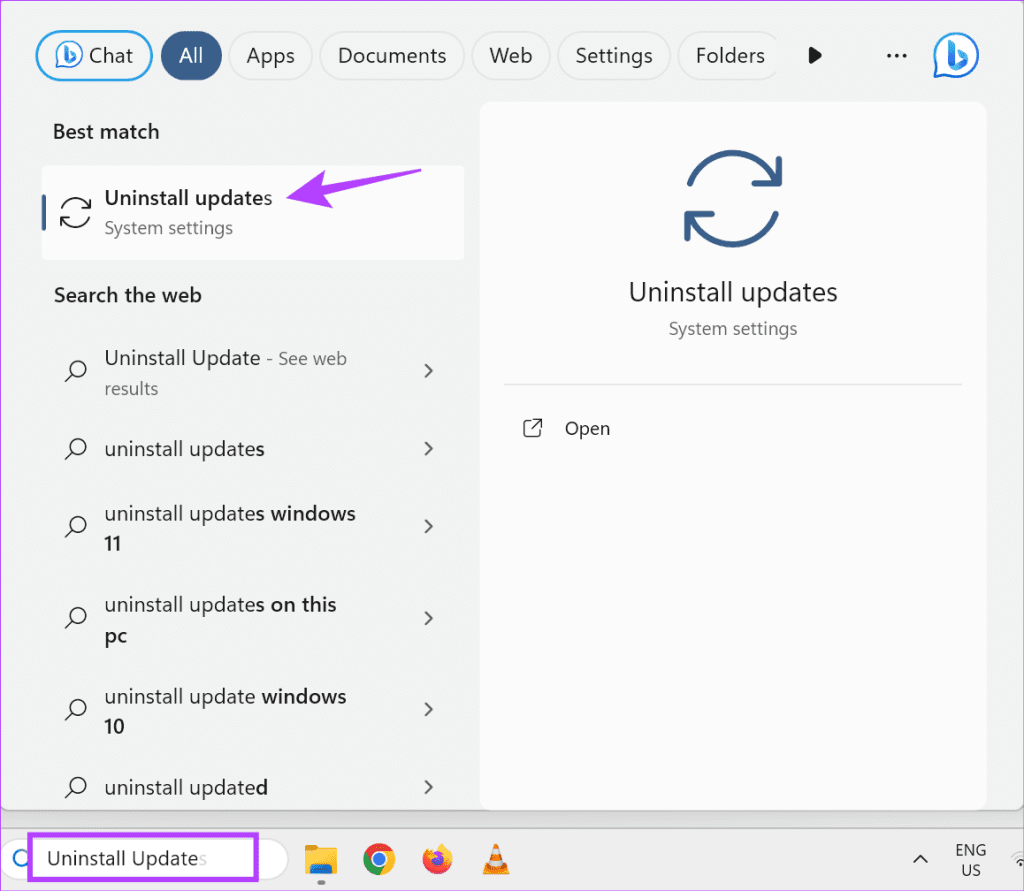Expand the hidden icons chevron in system tray
This screenshot has width=1024, height=891.
point(919,858)
